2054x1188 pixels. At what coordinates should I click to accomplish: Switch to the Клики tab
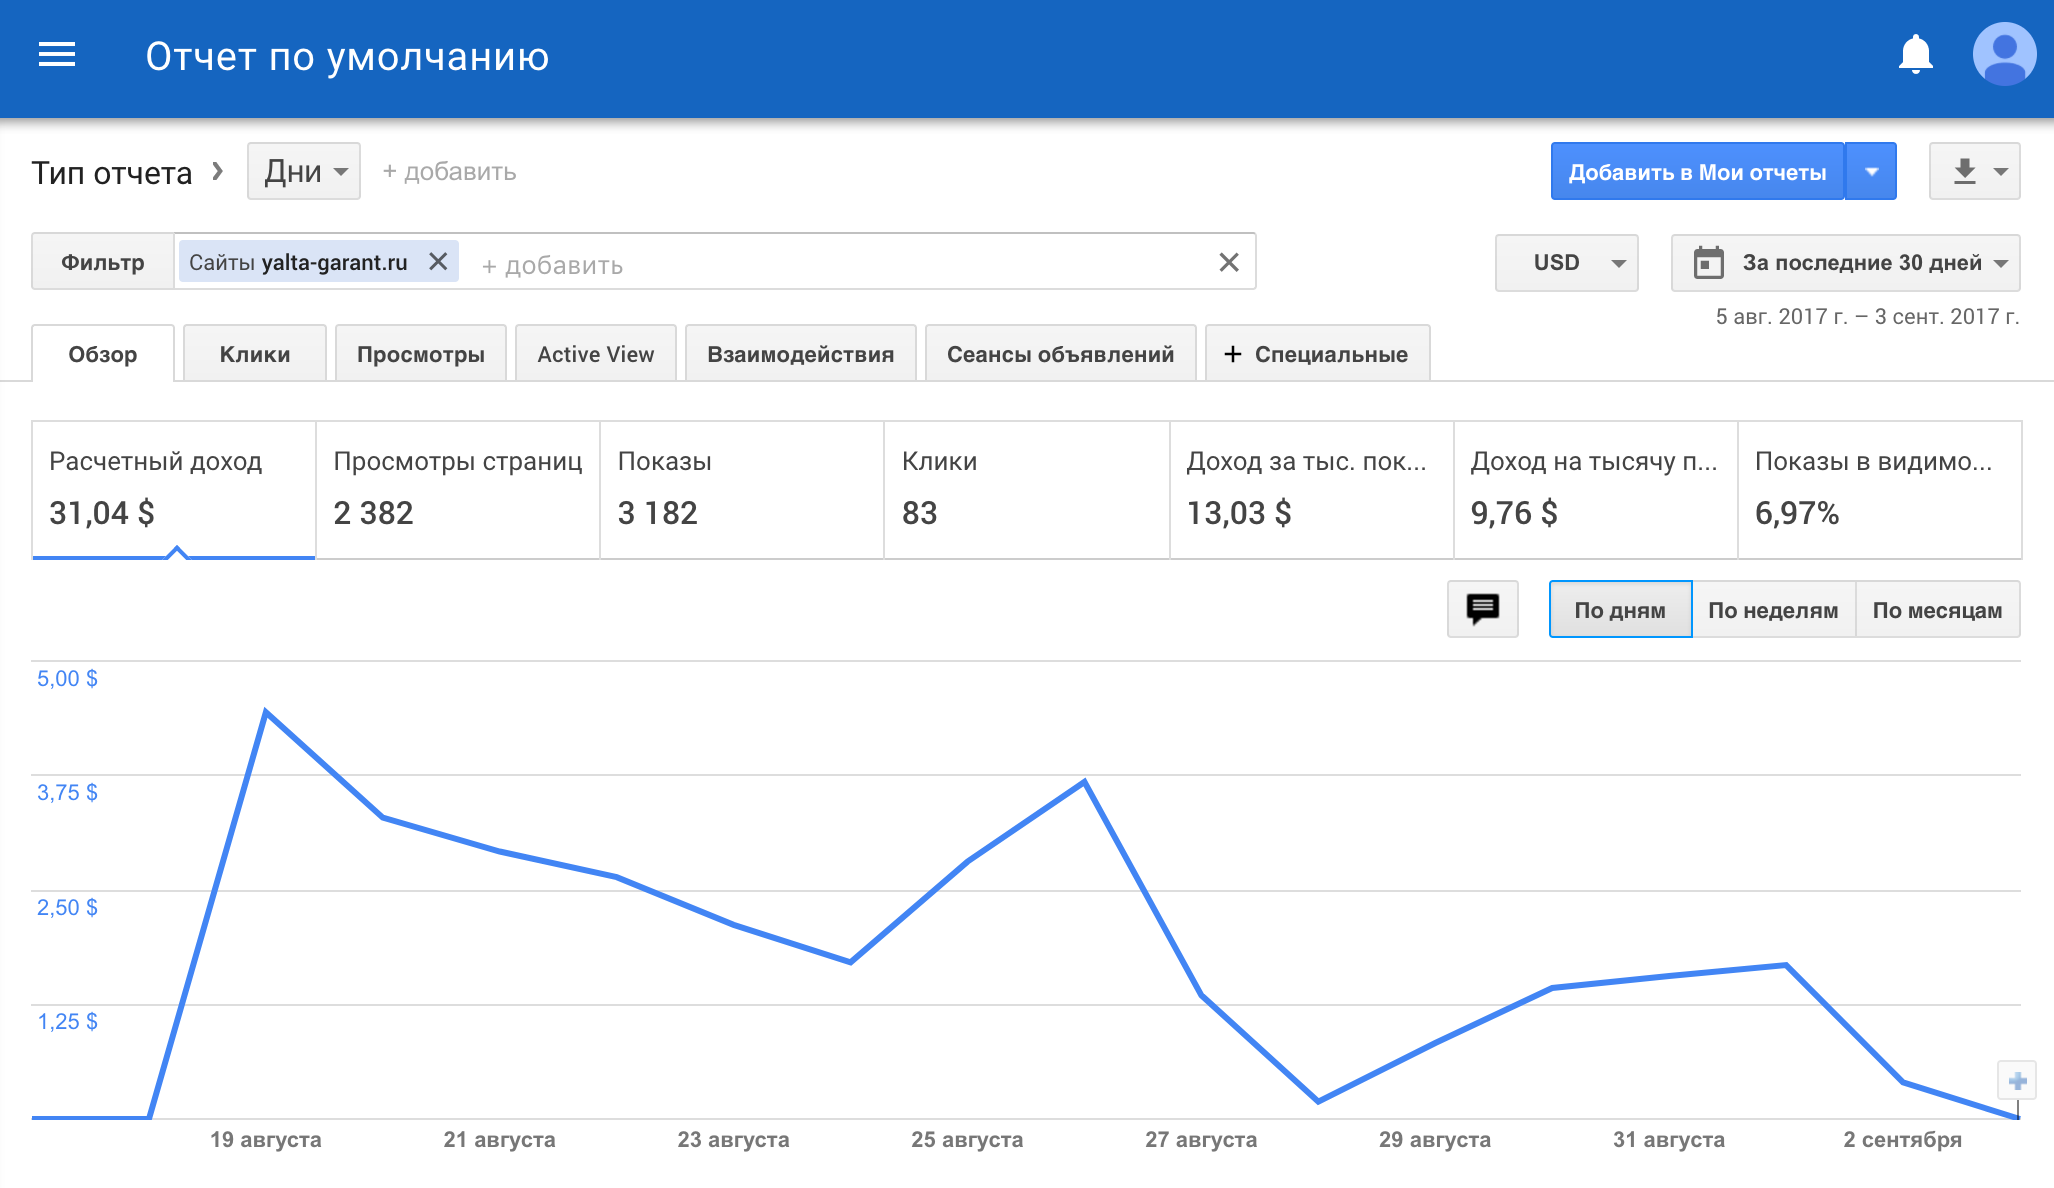(255, 354)
